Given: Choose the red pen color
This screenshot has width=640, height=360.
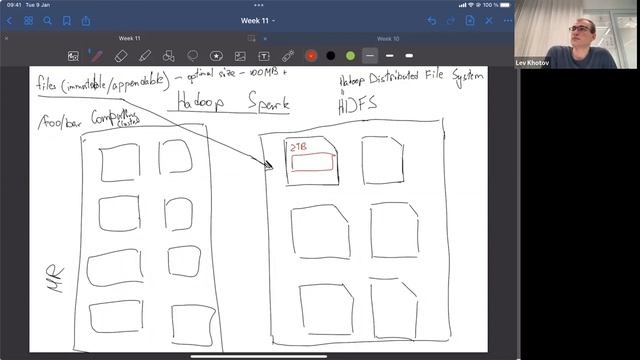Looking at the screenshot, I should (311, 56).
